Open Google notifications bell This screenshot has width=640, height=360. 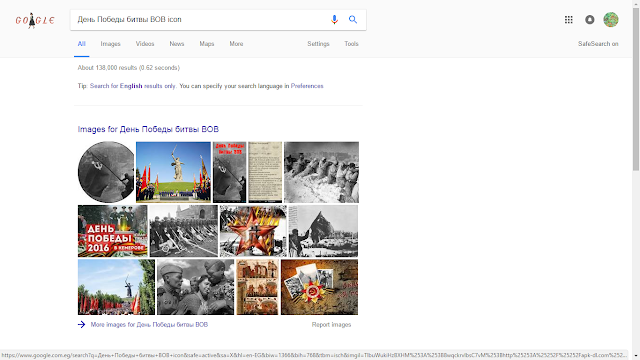click(589, 20)
